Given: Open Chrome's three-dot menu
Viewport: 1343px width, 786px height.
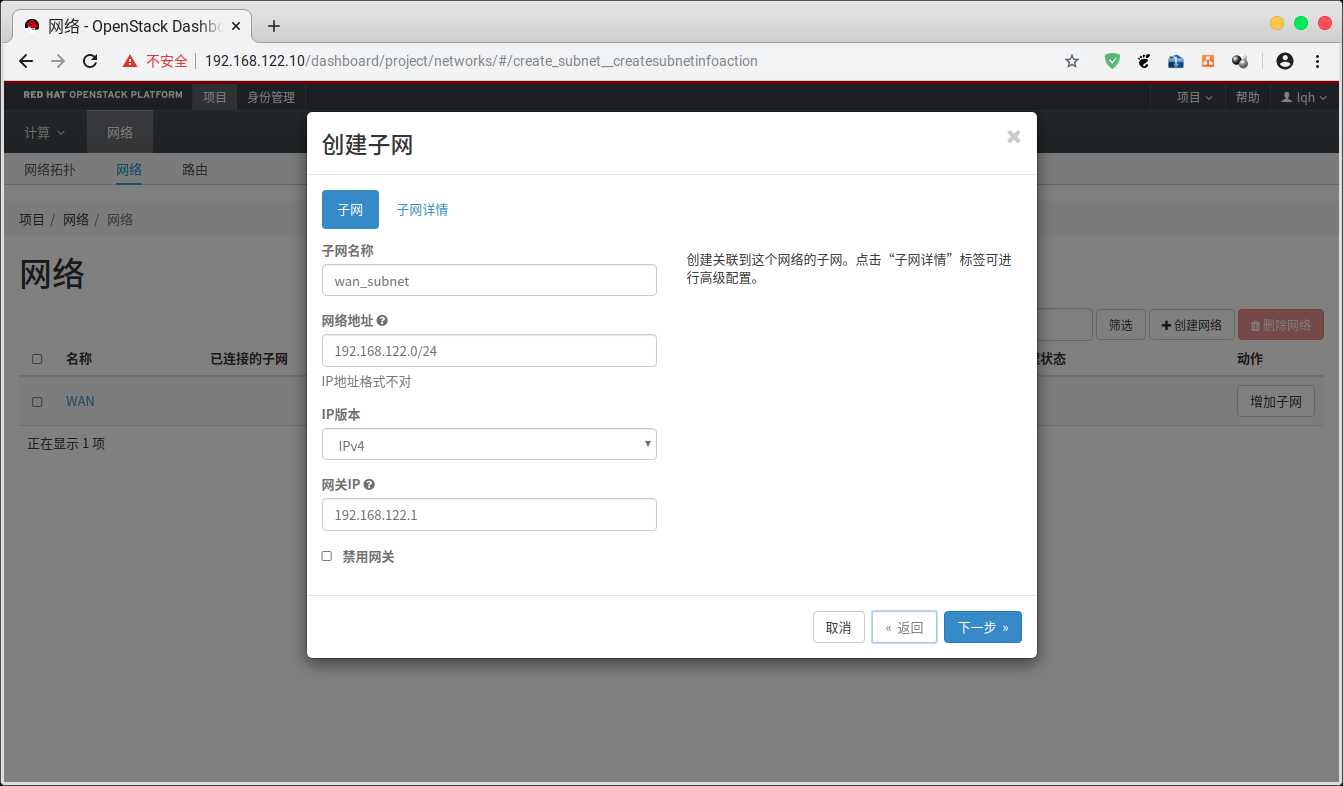Looking at the screenshot, I should (x=1317, y=61).
